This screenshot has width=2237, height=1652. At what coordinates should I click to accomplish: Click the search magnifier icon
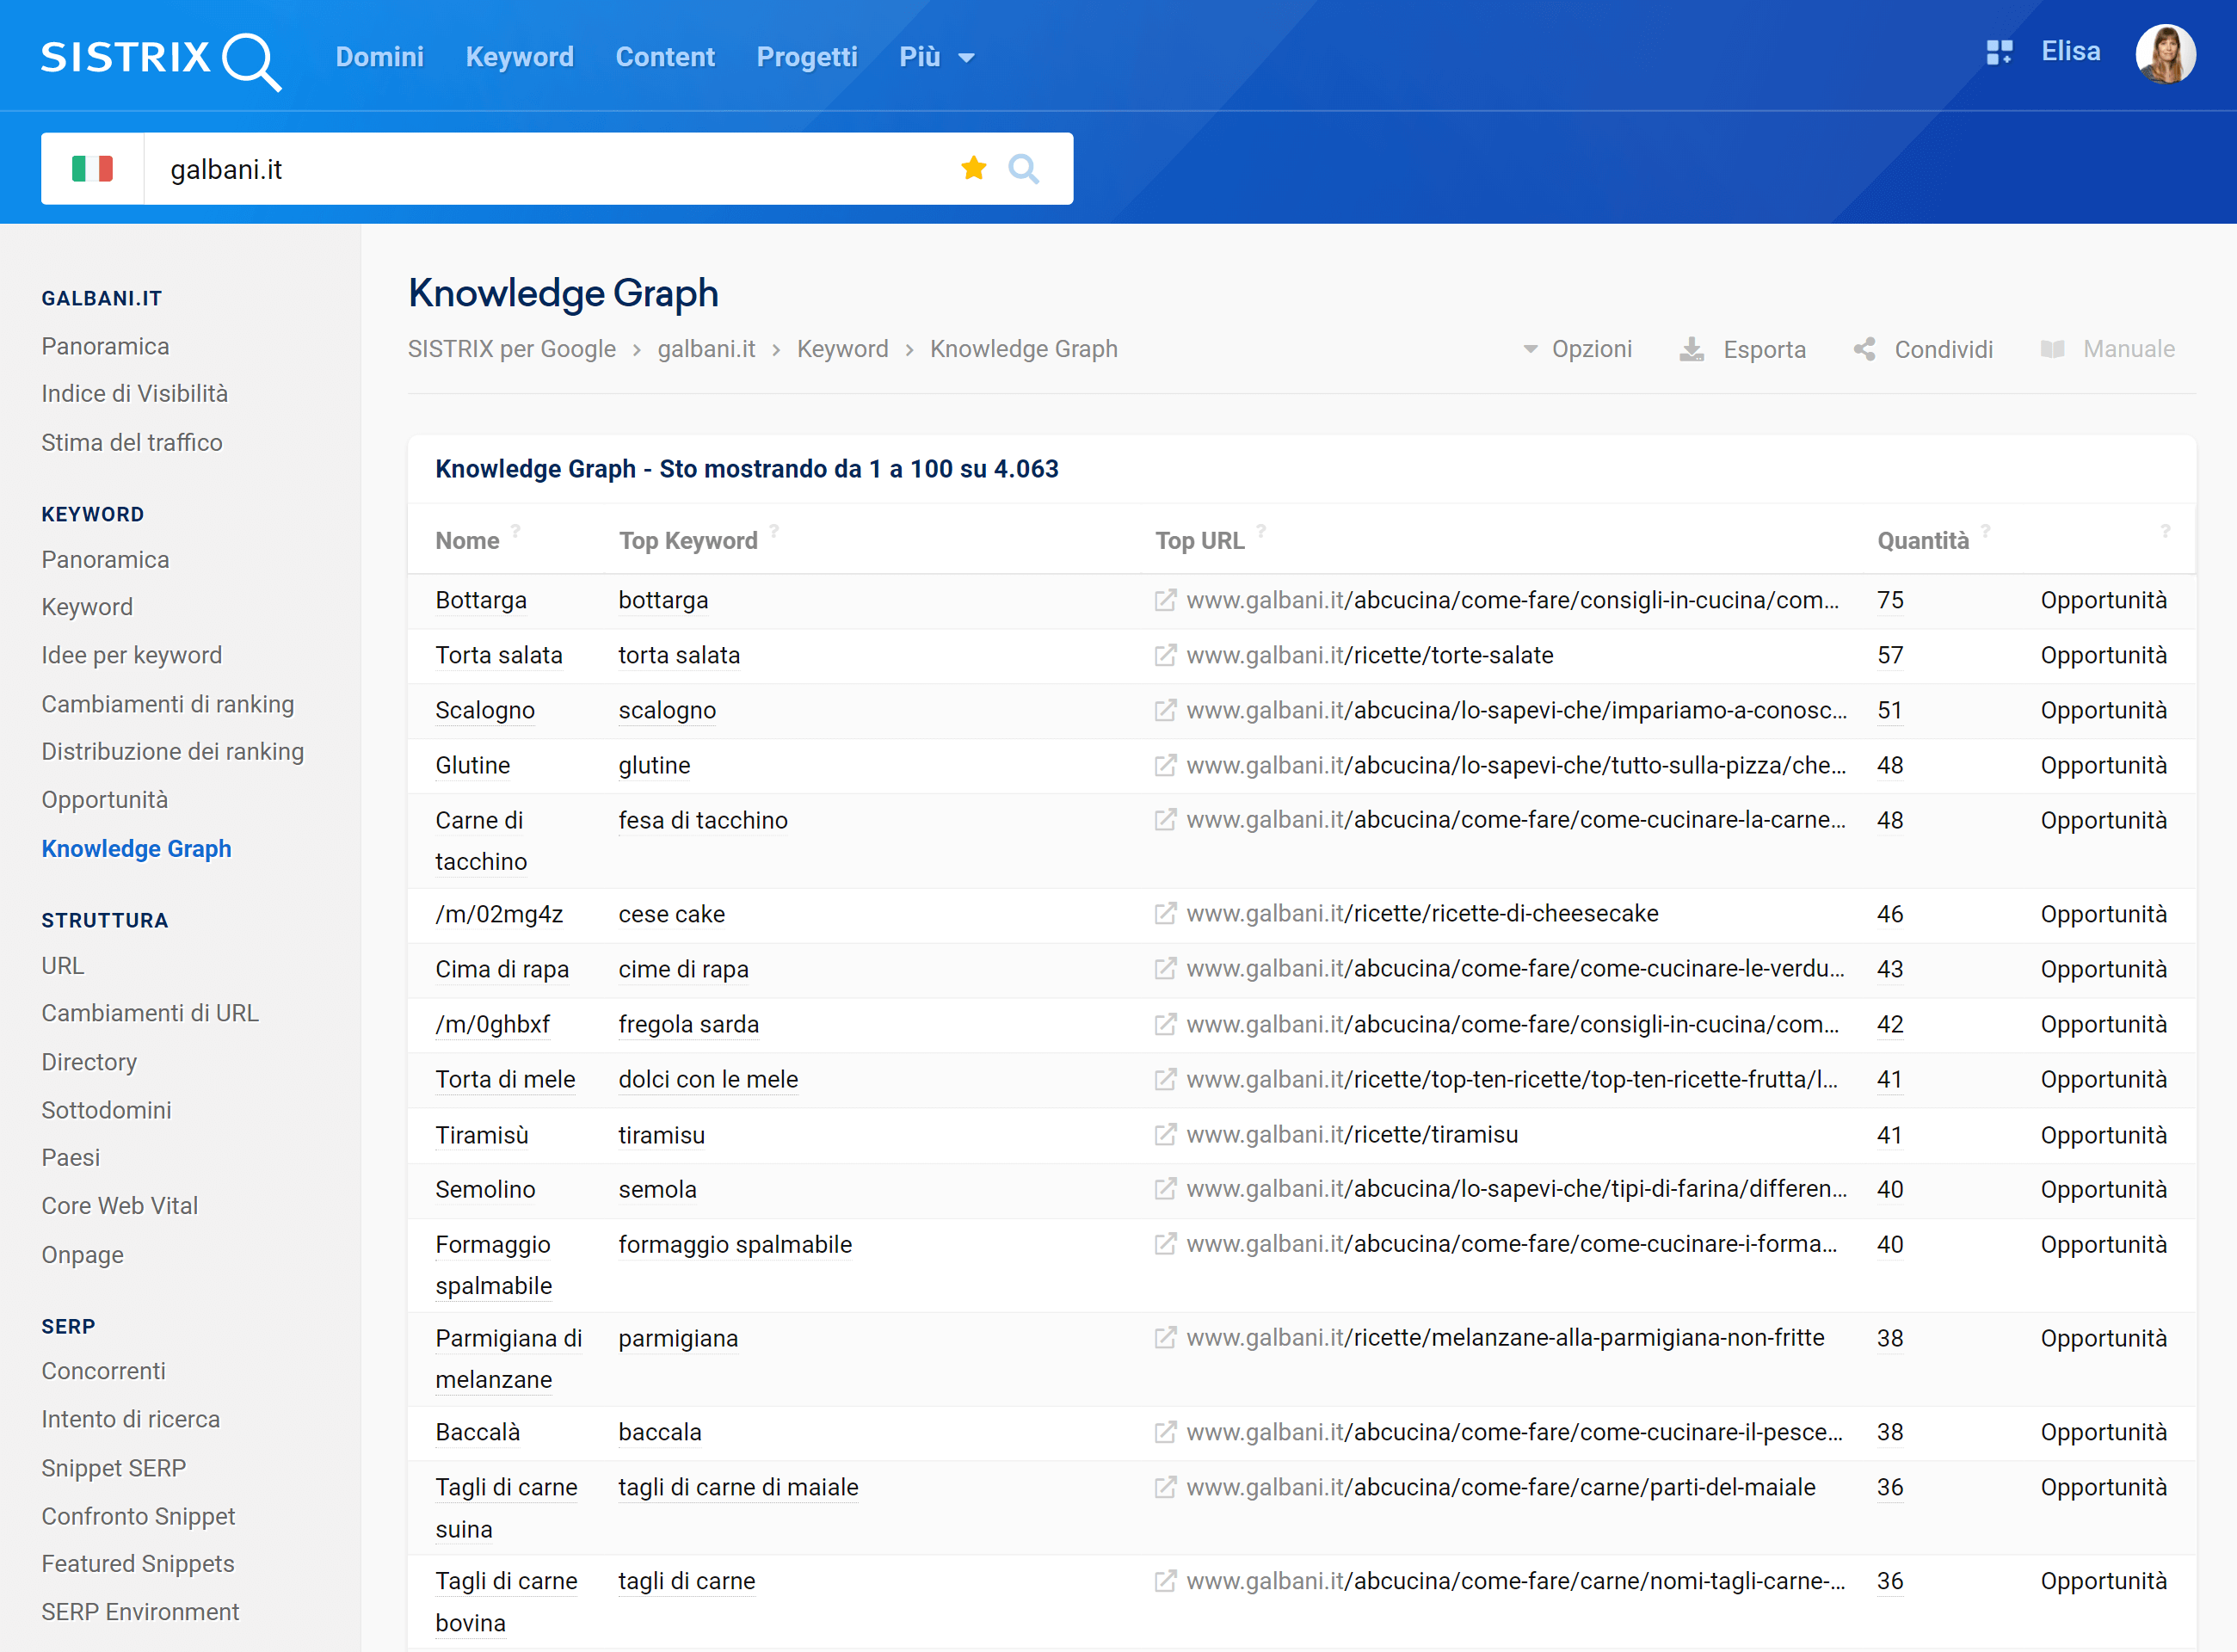tap(1025, 169)
